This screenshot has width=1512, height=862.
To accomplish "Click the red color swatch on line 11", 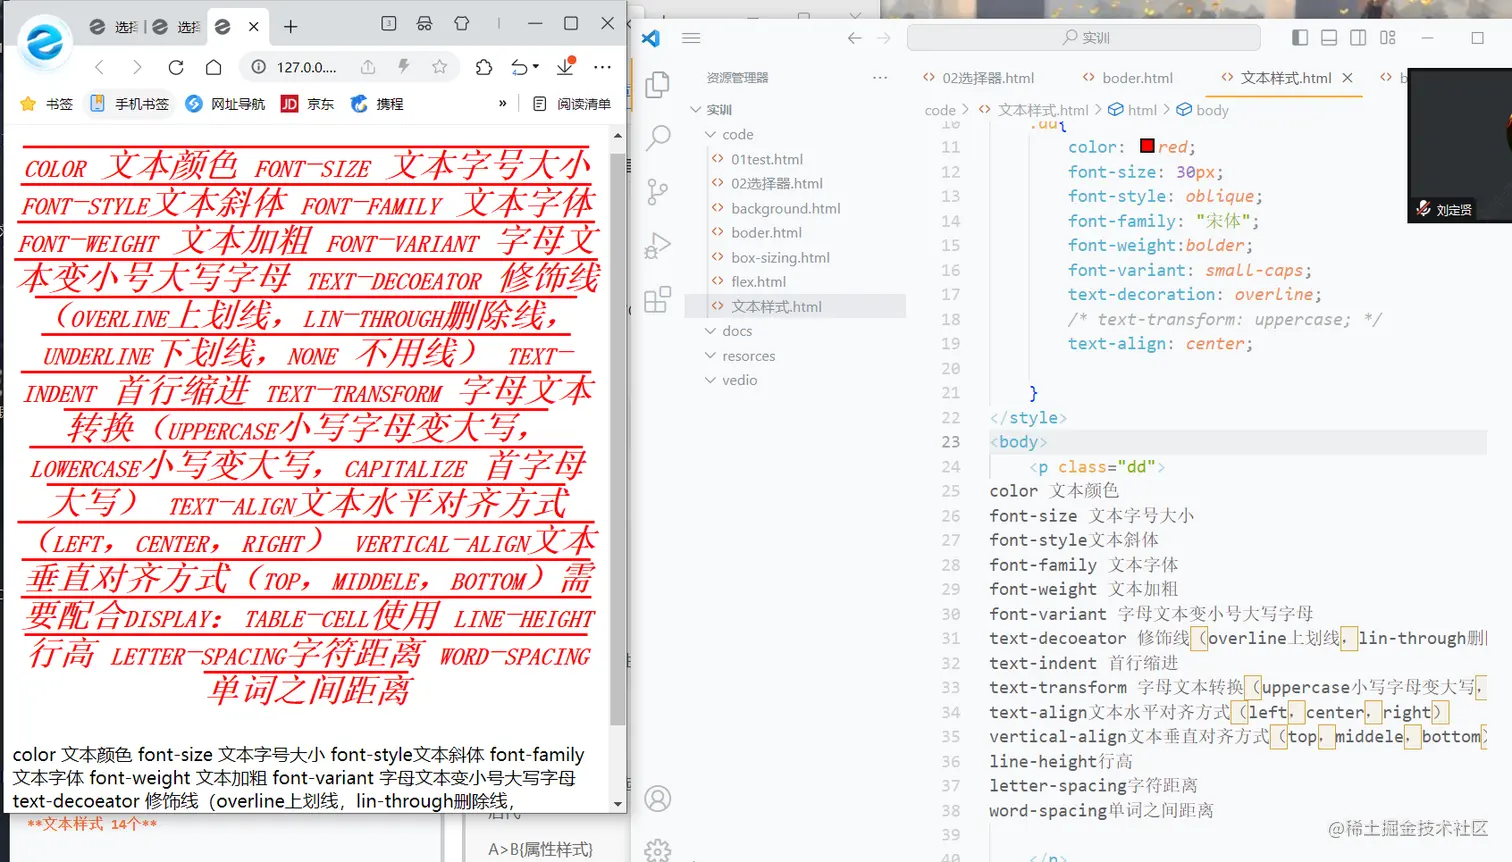I will (1147, 146).
